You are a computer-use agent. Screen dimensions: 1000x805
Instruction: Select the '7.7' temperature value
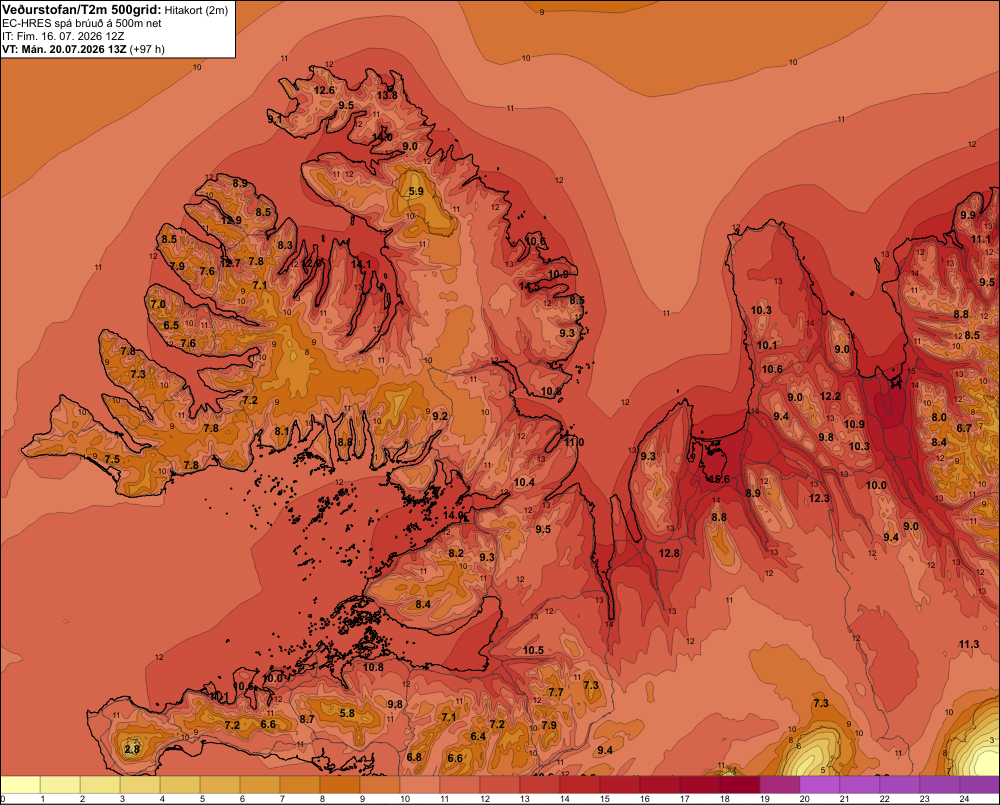click(555, 692)
